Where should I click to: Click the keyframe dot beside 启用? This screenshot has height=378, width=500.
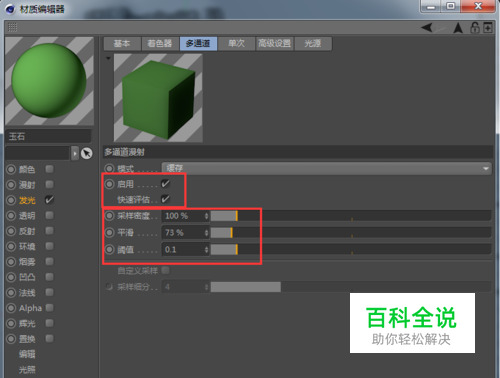point(109,184)
